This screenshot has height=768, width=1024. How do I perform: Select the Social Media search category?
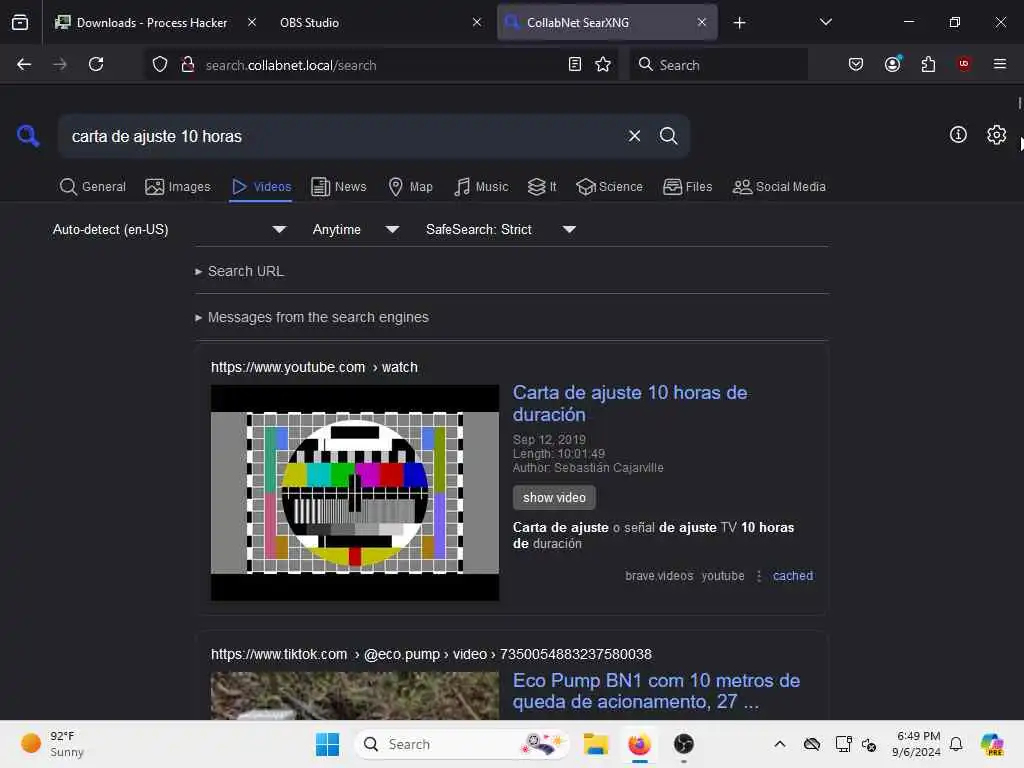pyautogui.click(x=778, y=187)
